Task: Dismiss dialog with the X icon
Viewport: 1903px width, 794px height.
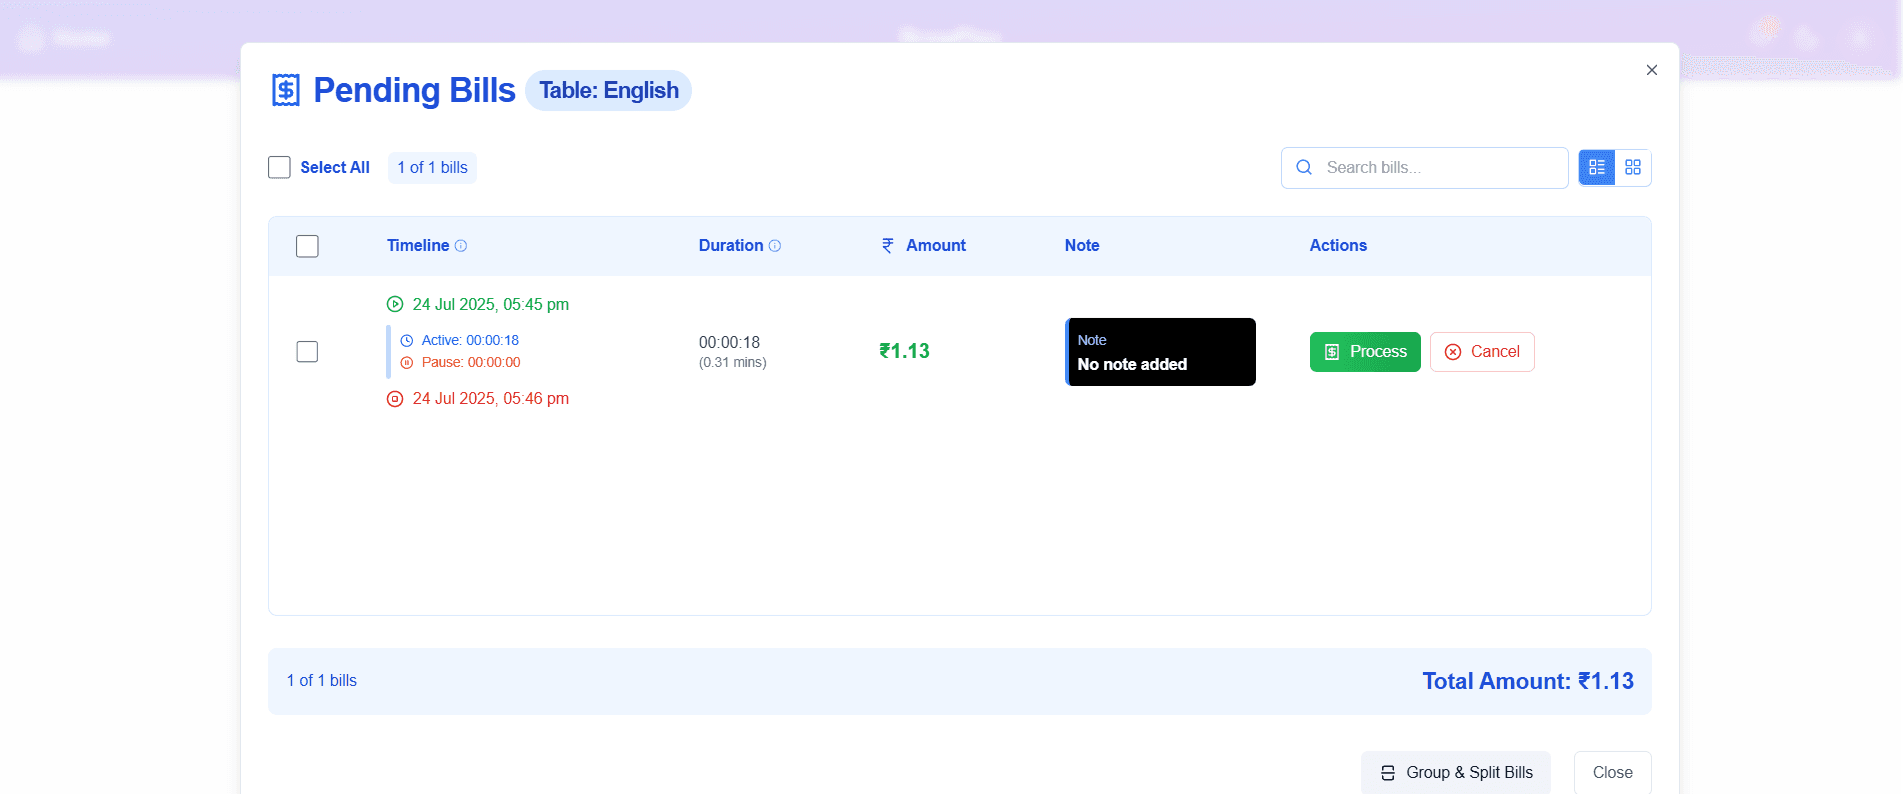Action: (1652, 70)
